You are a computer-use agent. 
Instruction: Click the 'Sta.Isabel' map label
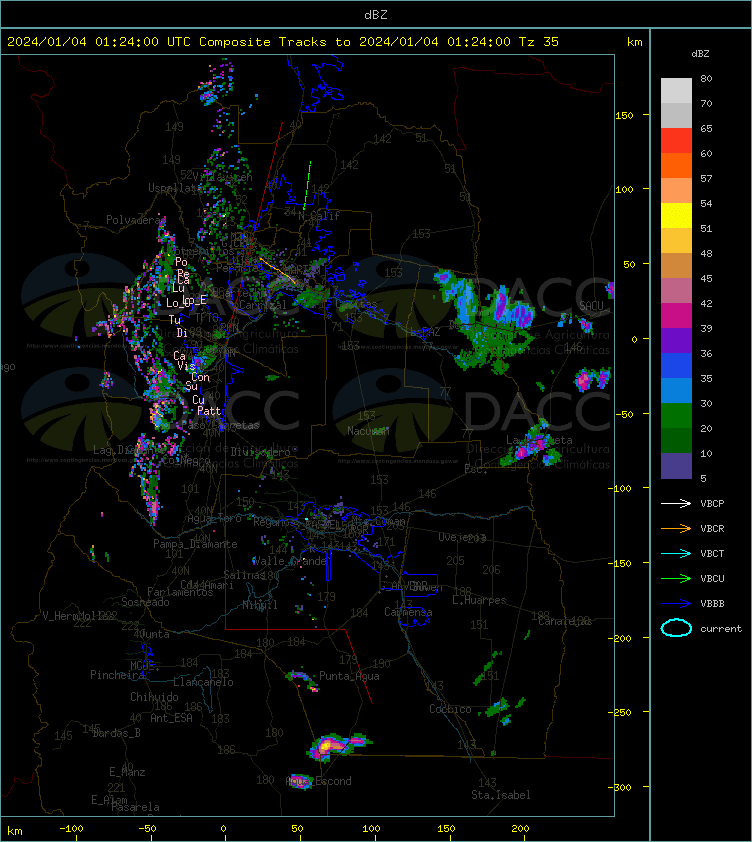point(501,795)
